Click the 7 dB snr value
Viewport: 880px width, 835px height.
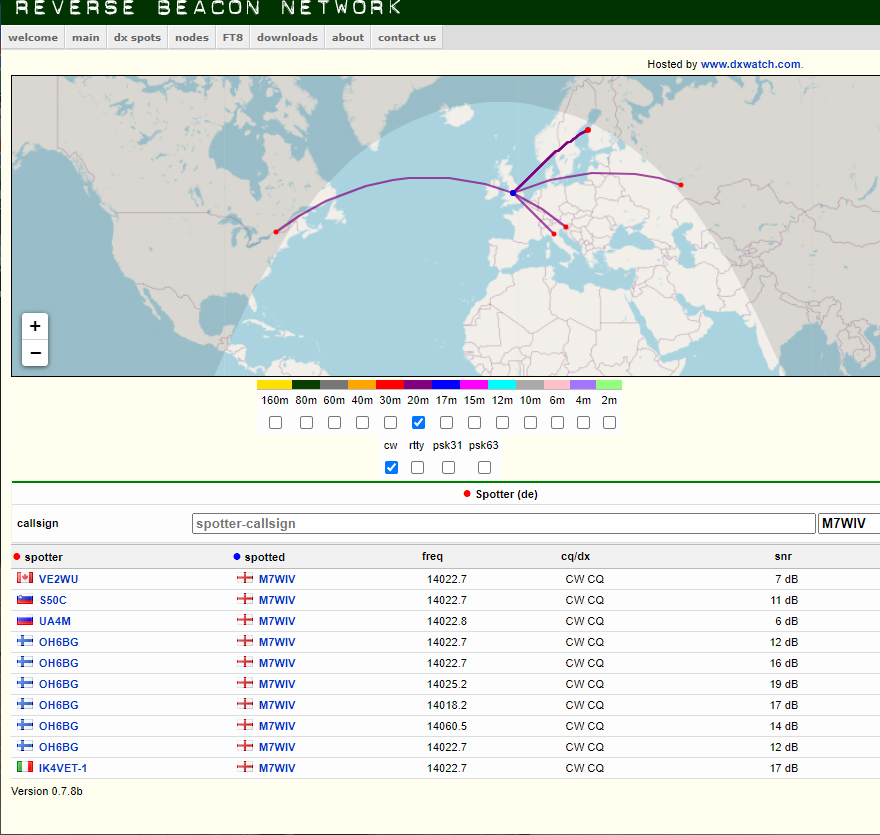(x=786, y=579)
